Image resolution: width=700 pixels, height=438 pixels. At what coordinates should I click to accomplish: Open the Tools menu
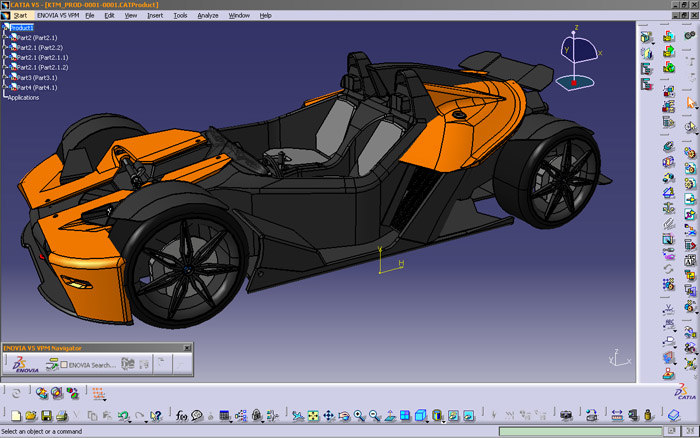(x=180, y=15)
